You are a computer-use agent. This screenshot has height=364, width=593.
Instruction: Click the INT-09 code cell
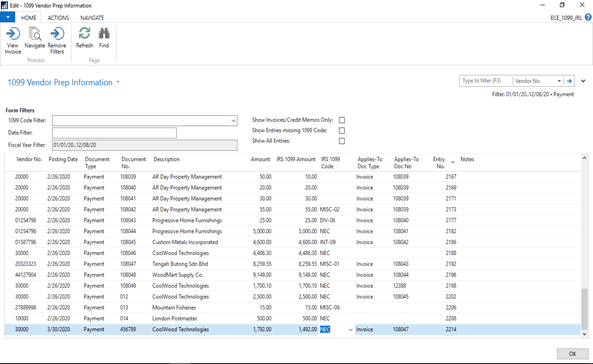point(328,242)
